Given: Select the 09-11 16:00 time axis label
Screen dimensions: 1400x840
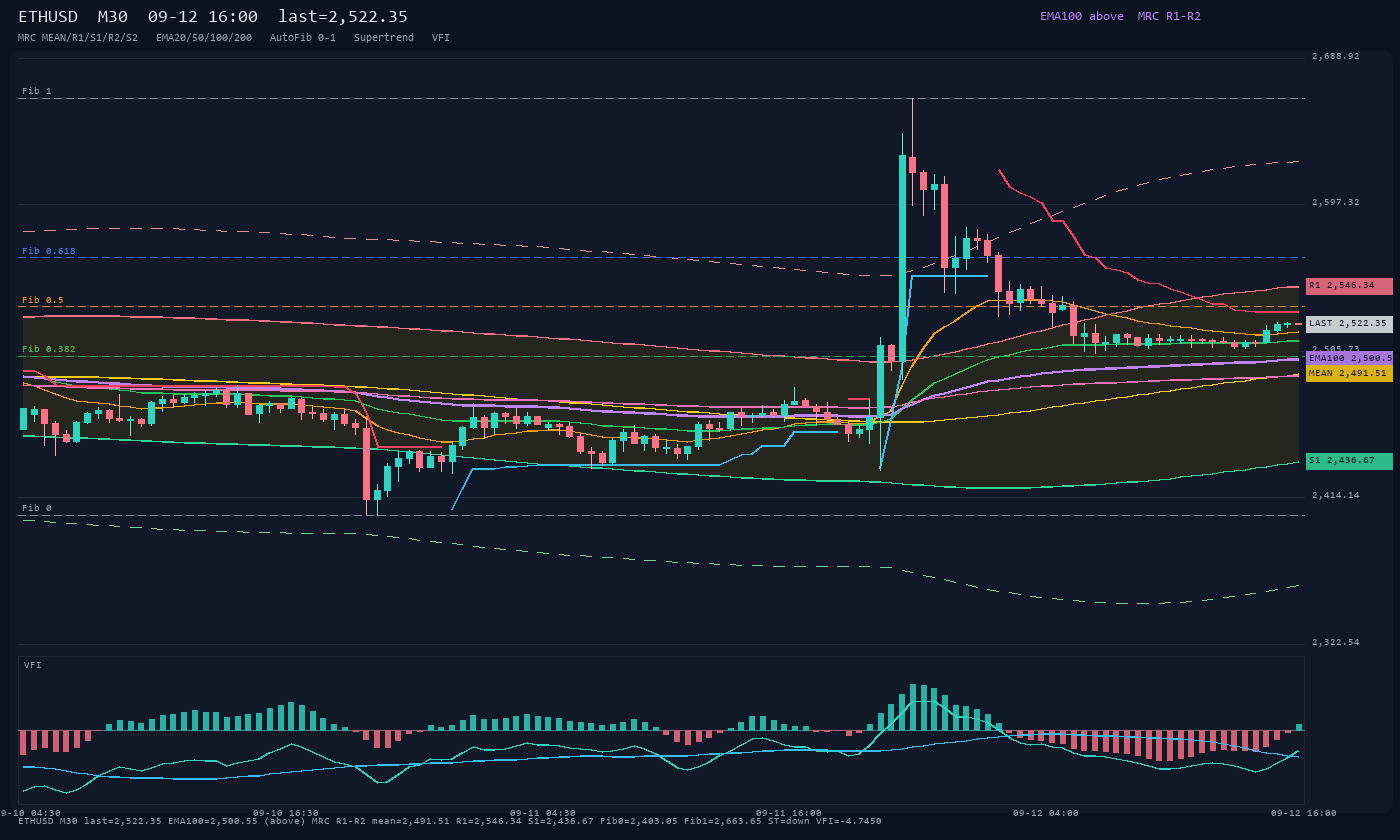Looking at the screenshot, I should pos(789,813).
